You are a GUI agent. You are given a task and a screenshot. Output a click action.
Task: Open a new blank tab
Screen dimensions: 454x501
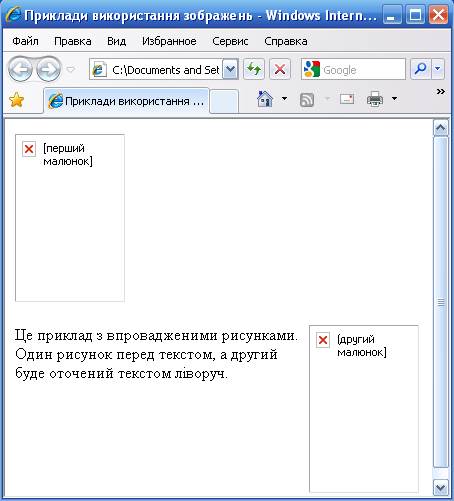click(x=224, y=102)
